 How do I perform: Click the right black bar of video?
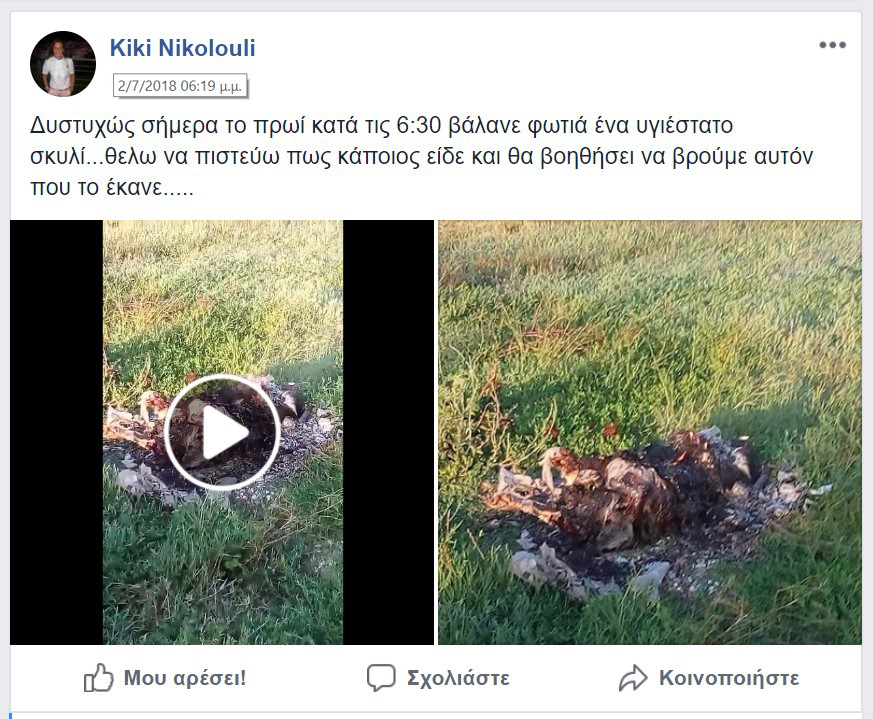(x=388, y=432)
